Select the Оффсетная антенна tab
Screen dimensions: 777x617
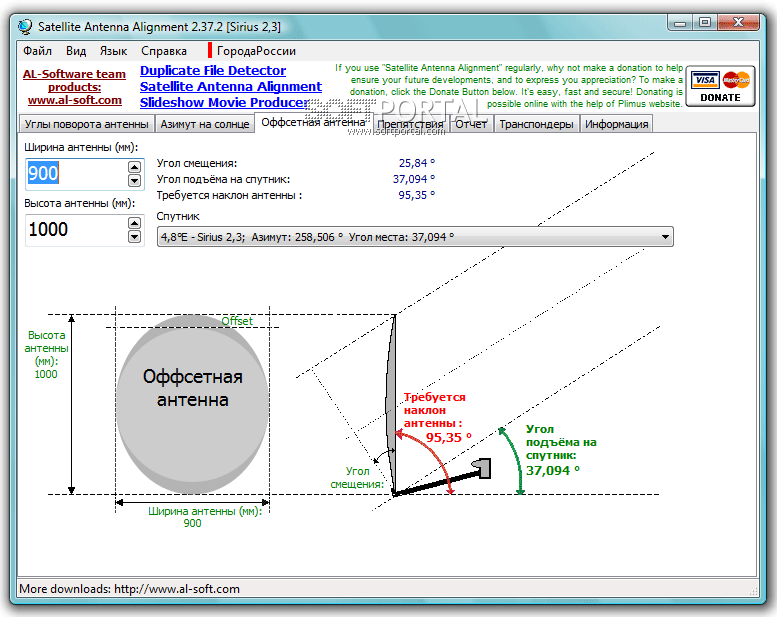[313, 122]
